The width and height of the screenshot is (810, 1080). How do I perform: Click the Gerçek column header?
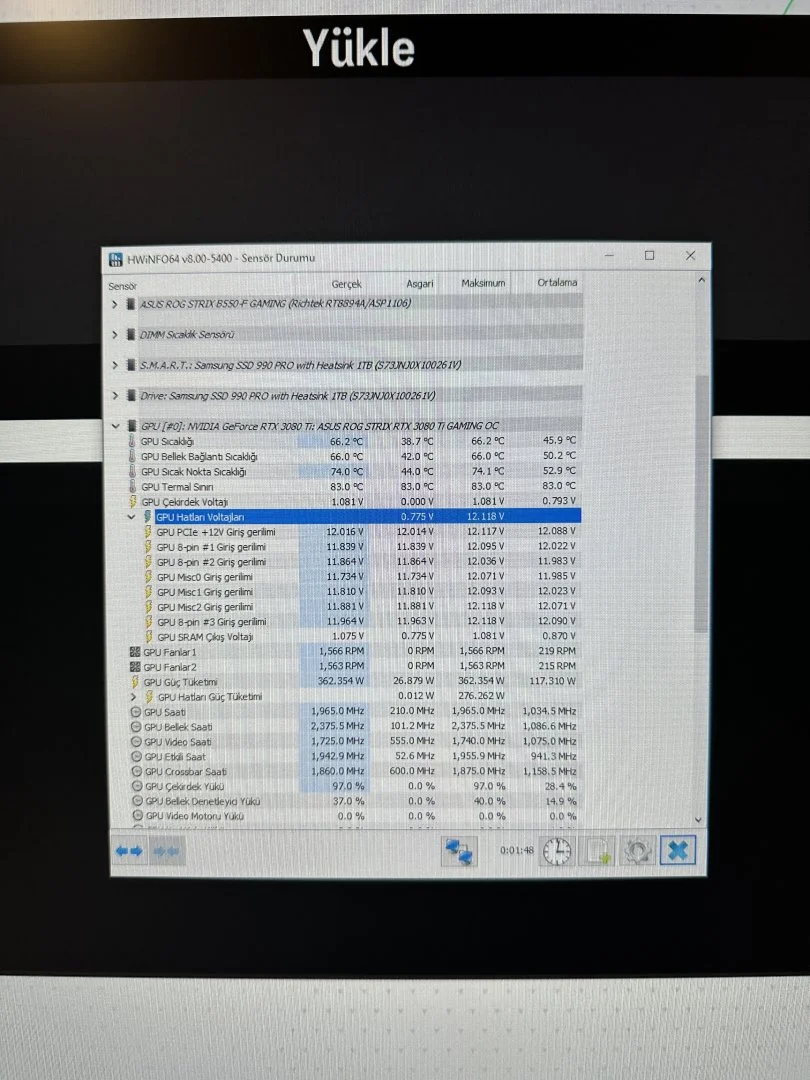(x=346, y=284)
